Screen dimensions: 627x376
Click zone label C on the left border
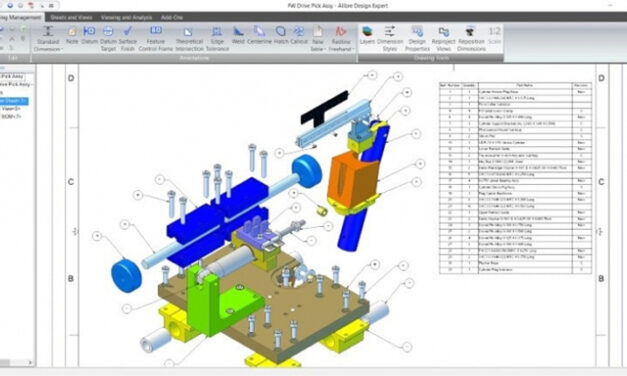(x=71, y=182)
